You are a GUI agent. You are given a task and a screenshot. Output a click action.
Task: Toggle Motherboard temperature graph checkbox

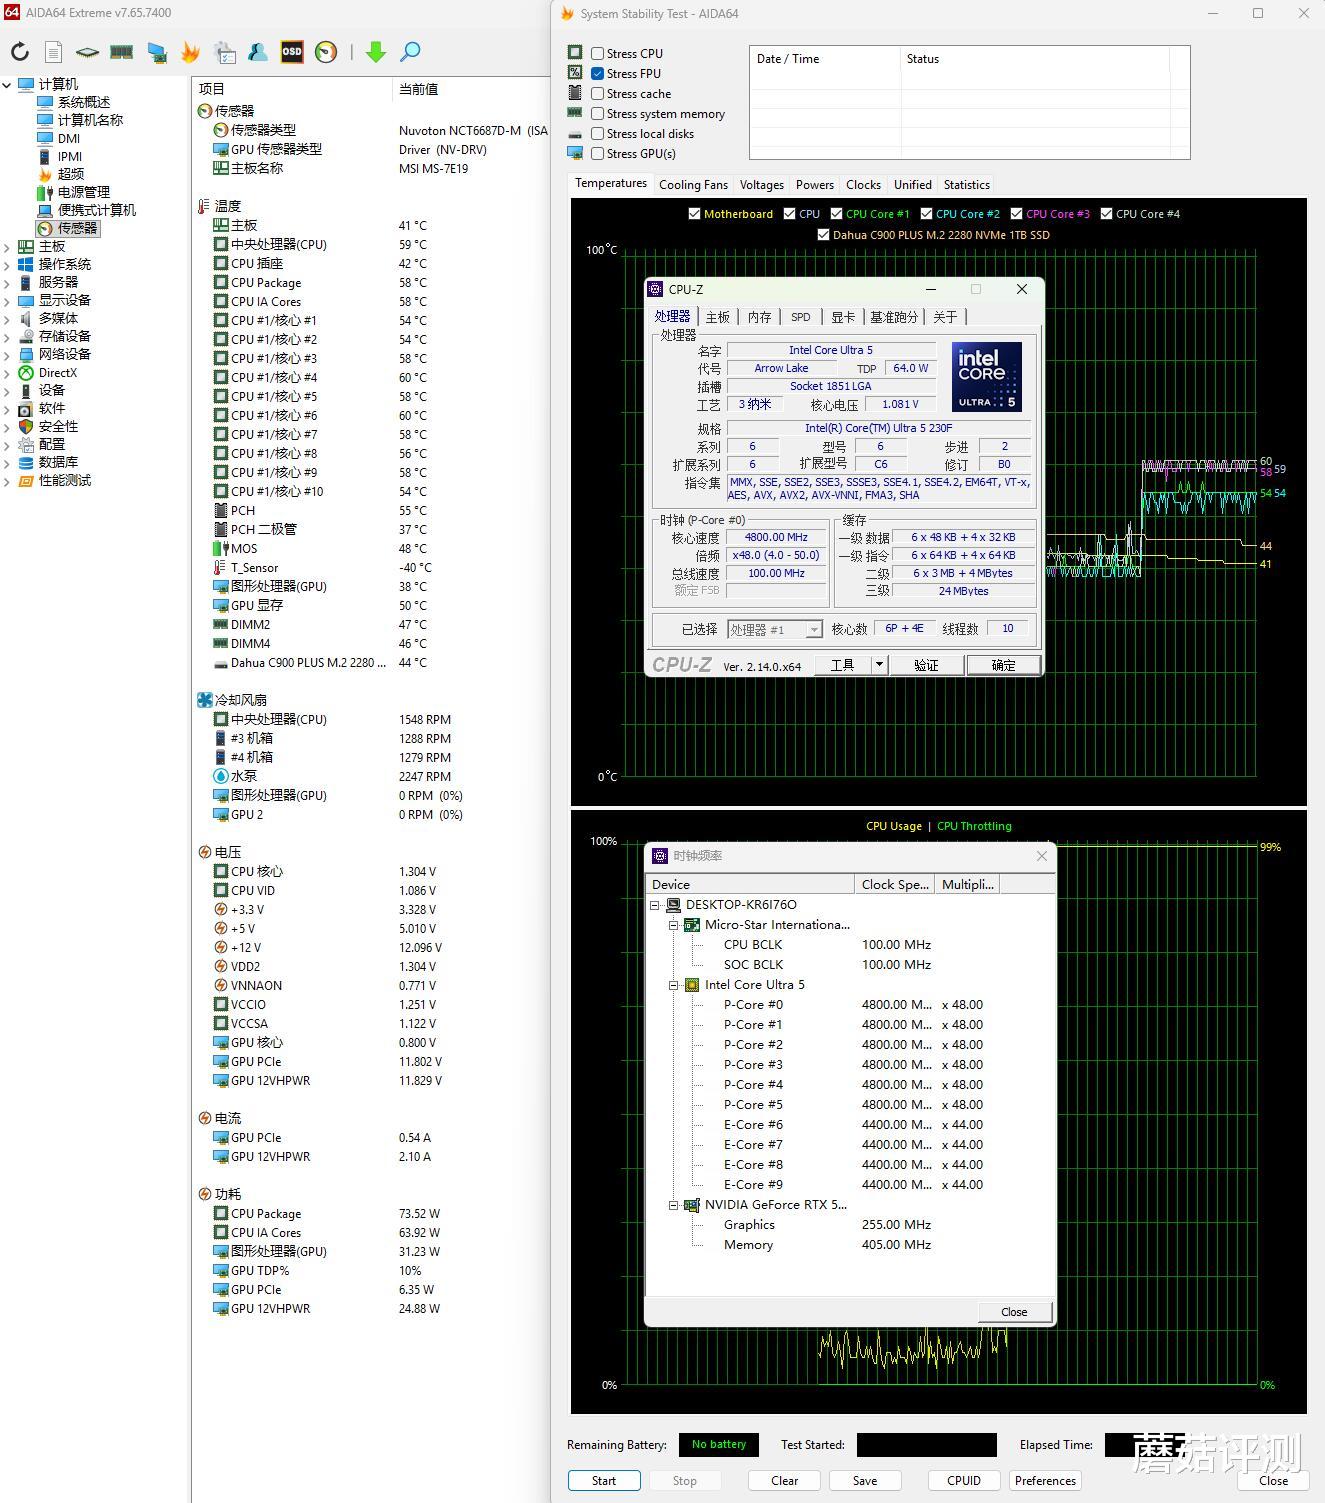pos(694,214)
